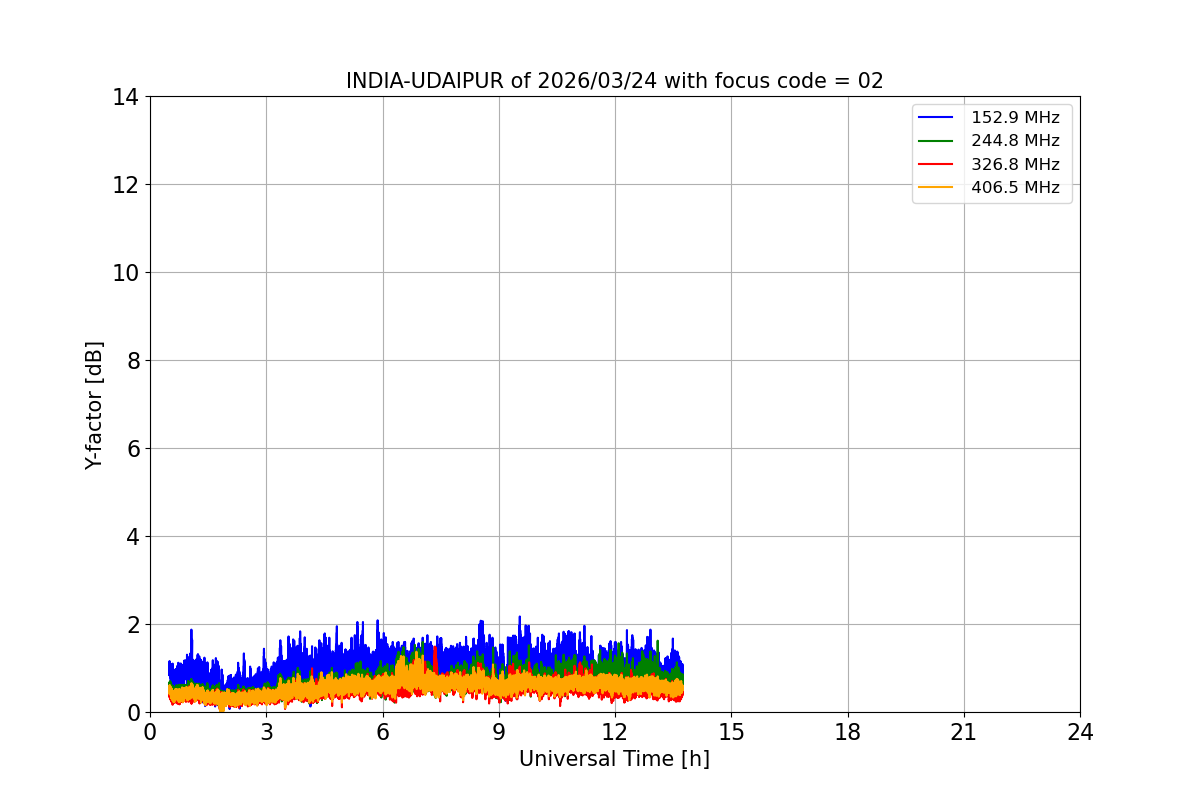Click the x-axis tick label '15'
The image size is (1200, 800).
click(731, 732)
